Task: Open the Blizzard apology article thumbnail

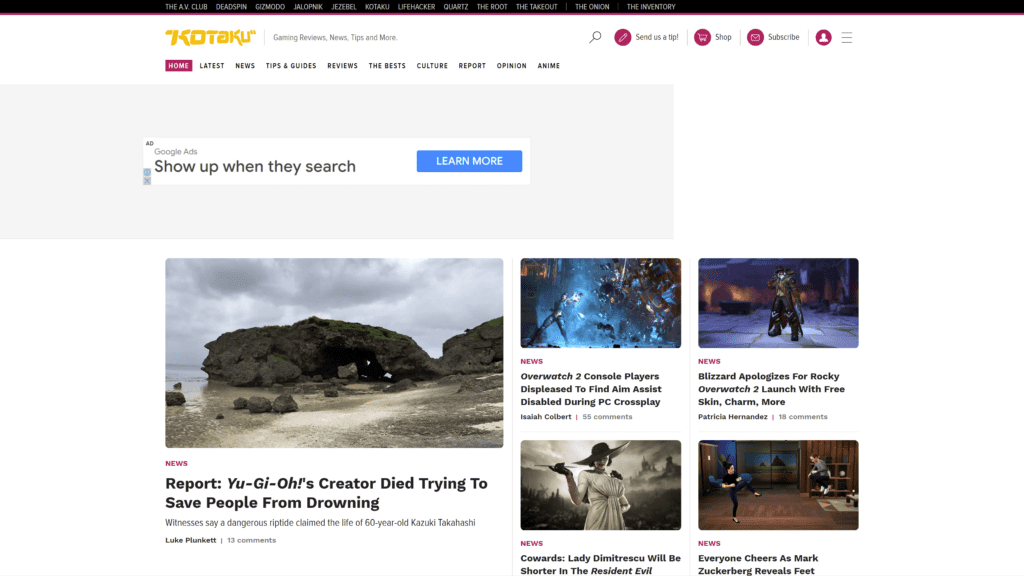Action: click(778, 303)
